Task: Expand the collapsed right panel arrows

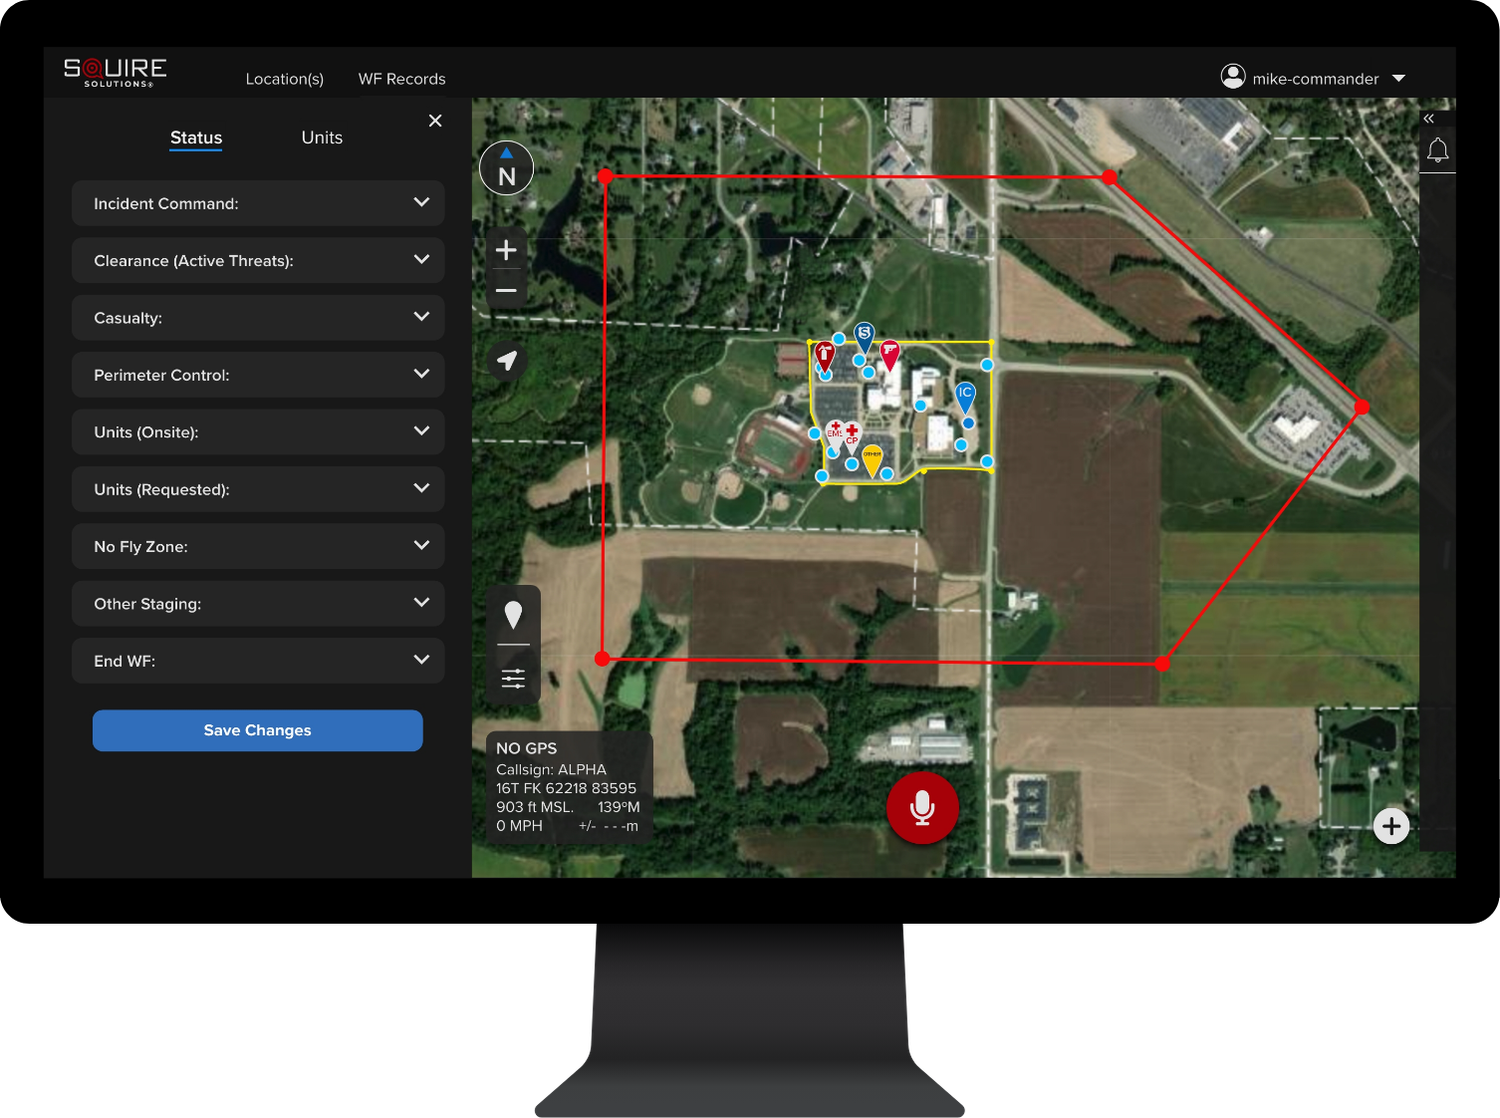Action: [1429, 118]
